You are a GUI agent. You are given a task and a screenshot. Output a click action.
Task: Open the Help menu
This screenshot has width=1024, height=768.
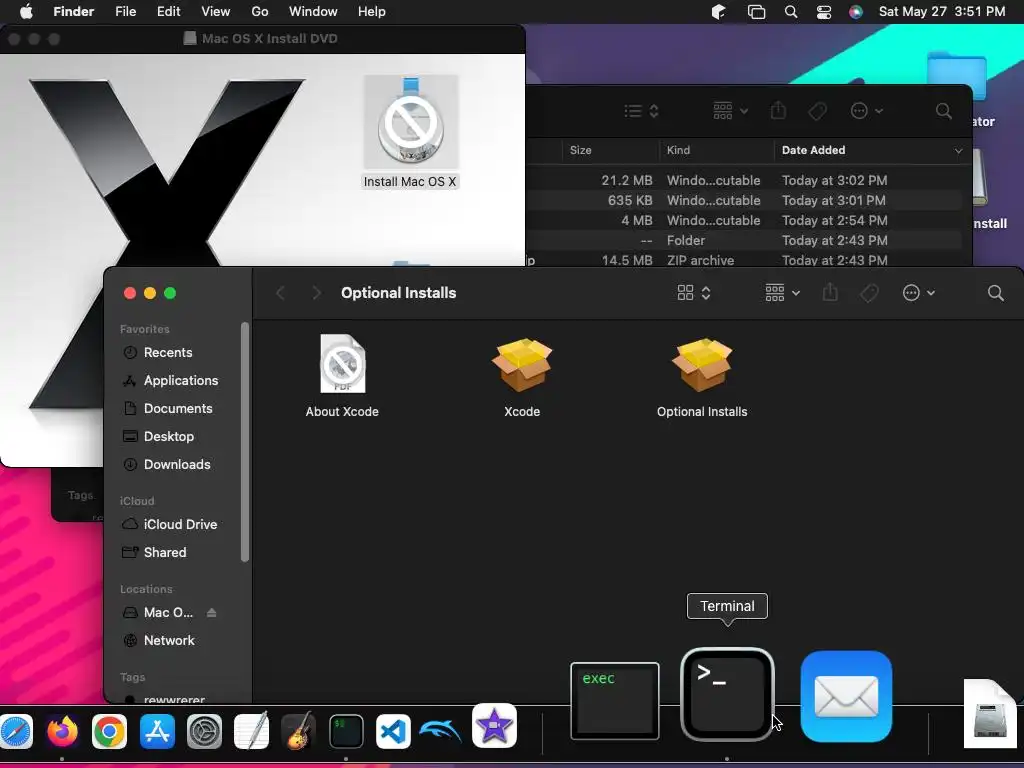pyautogui.click(x=372, y=12)
